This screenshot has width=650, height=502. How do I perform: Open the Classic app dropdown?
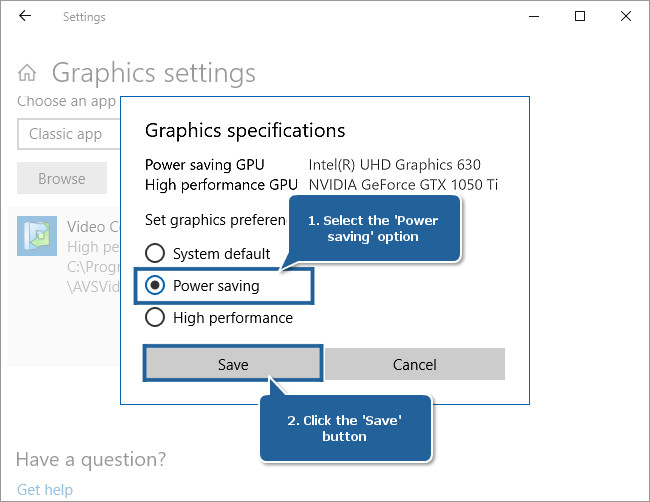click(69, 134)
